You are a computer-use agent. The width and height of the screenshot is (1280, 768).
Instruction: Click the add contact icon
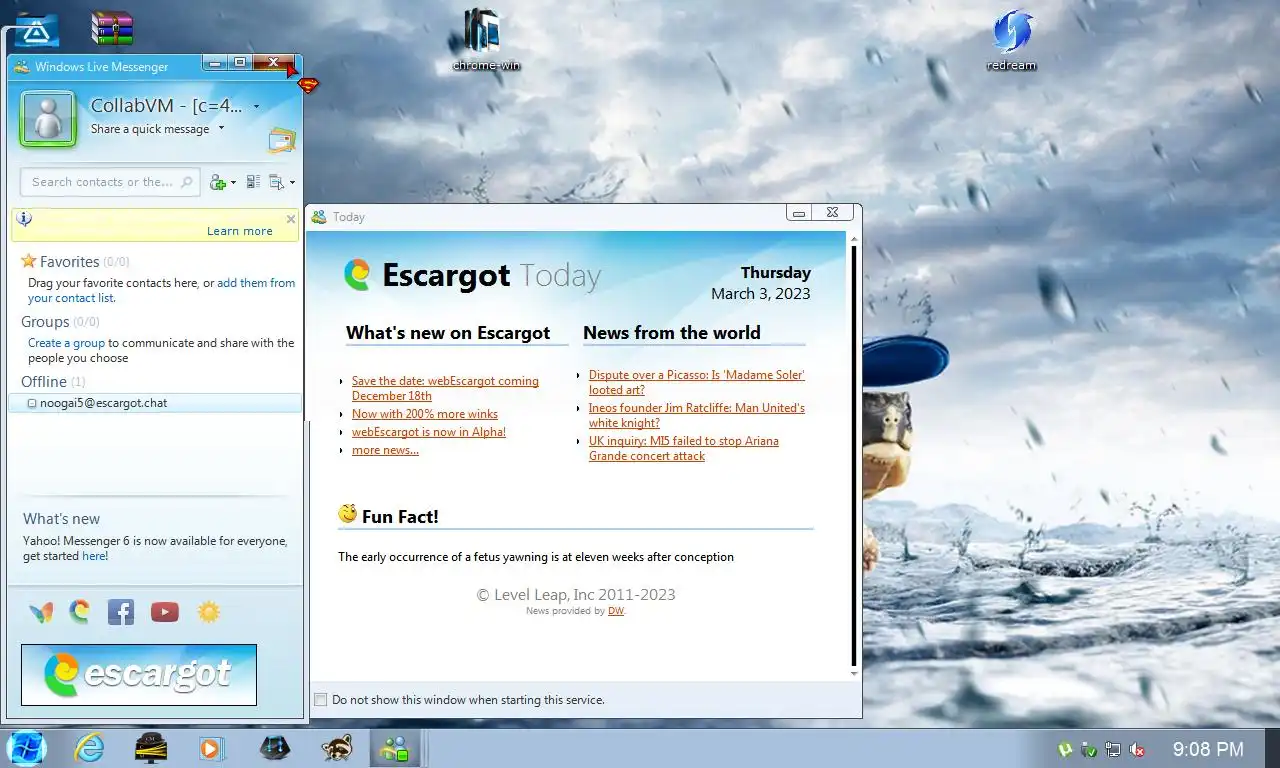coord(218,182)
